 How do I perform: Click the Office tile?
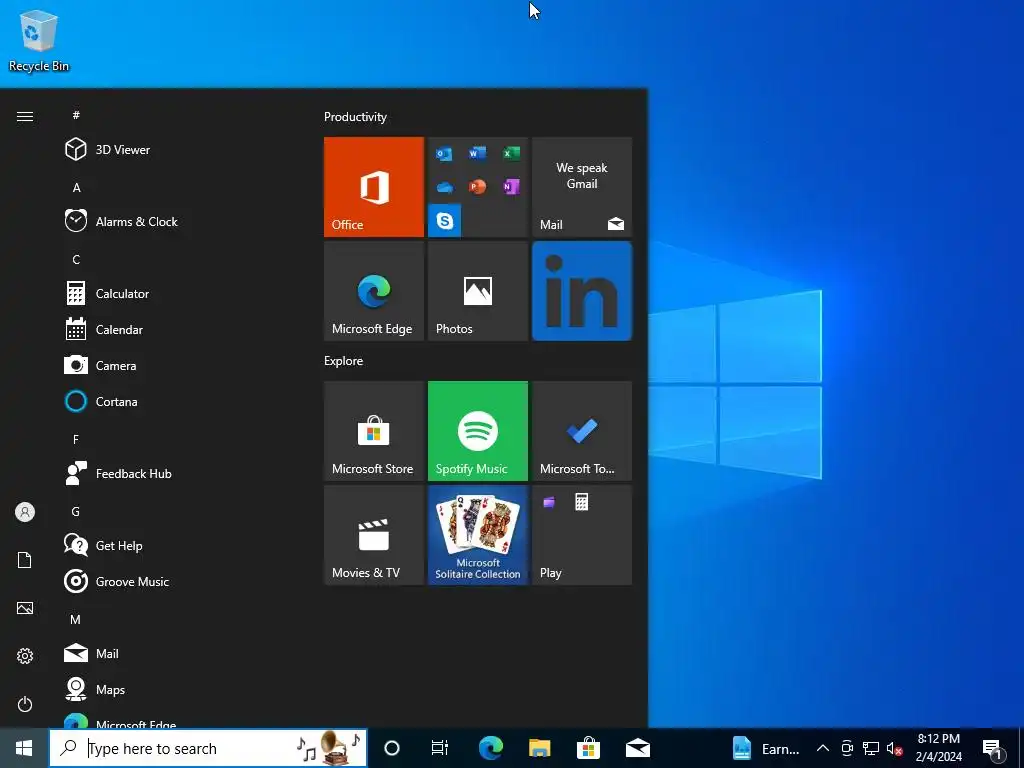tap(374, 187)
